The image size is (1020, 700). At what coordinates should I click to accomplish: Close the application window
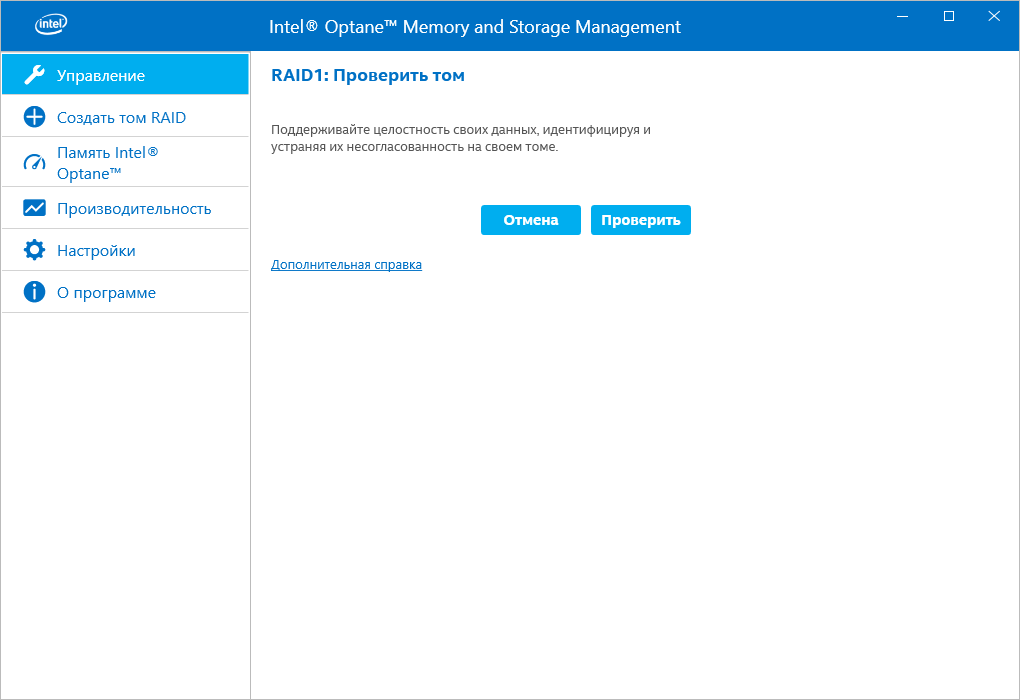coord(994,16)
